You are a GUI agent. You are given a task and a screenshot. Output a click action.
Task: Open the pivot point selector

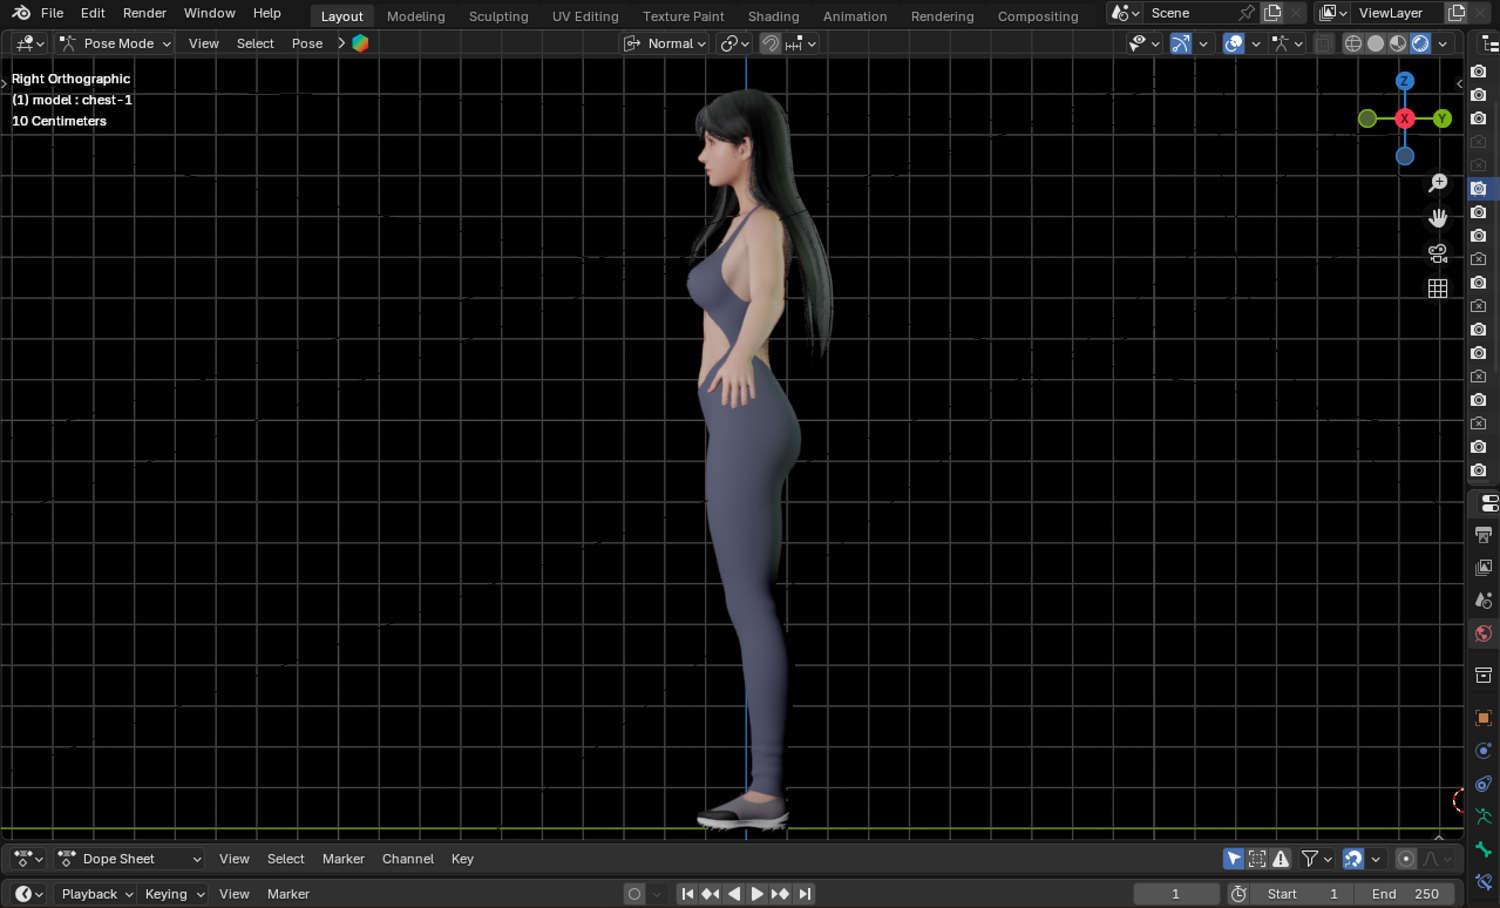click(734, 43)
